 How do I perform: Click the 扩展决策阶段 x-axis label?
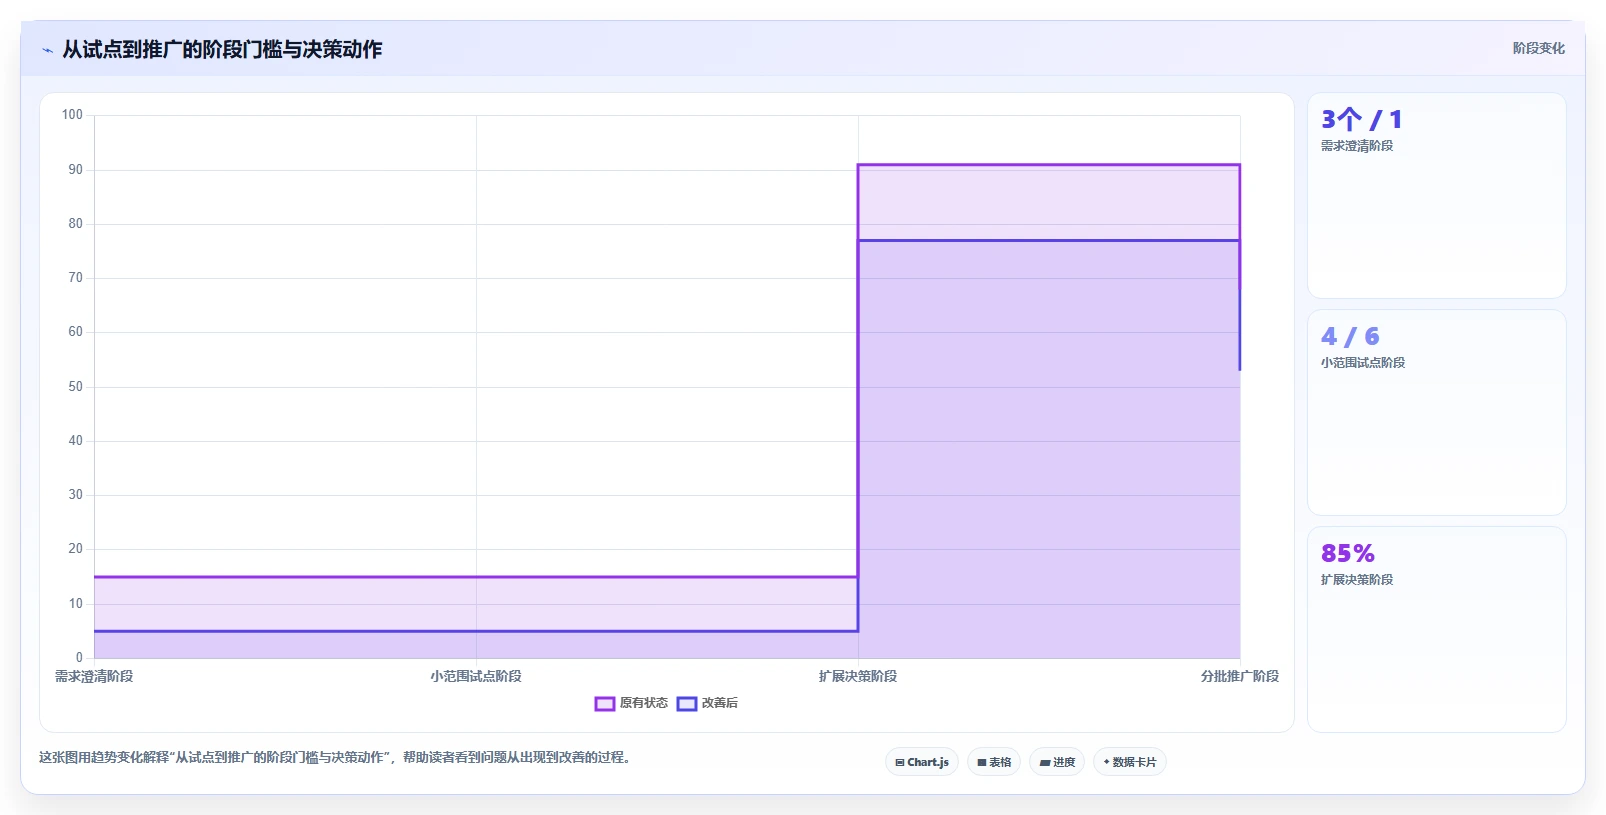coord(858,677)
